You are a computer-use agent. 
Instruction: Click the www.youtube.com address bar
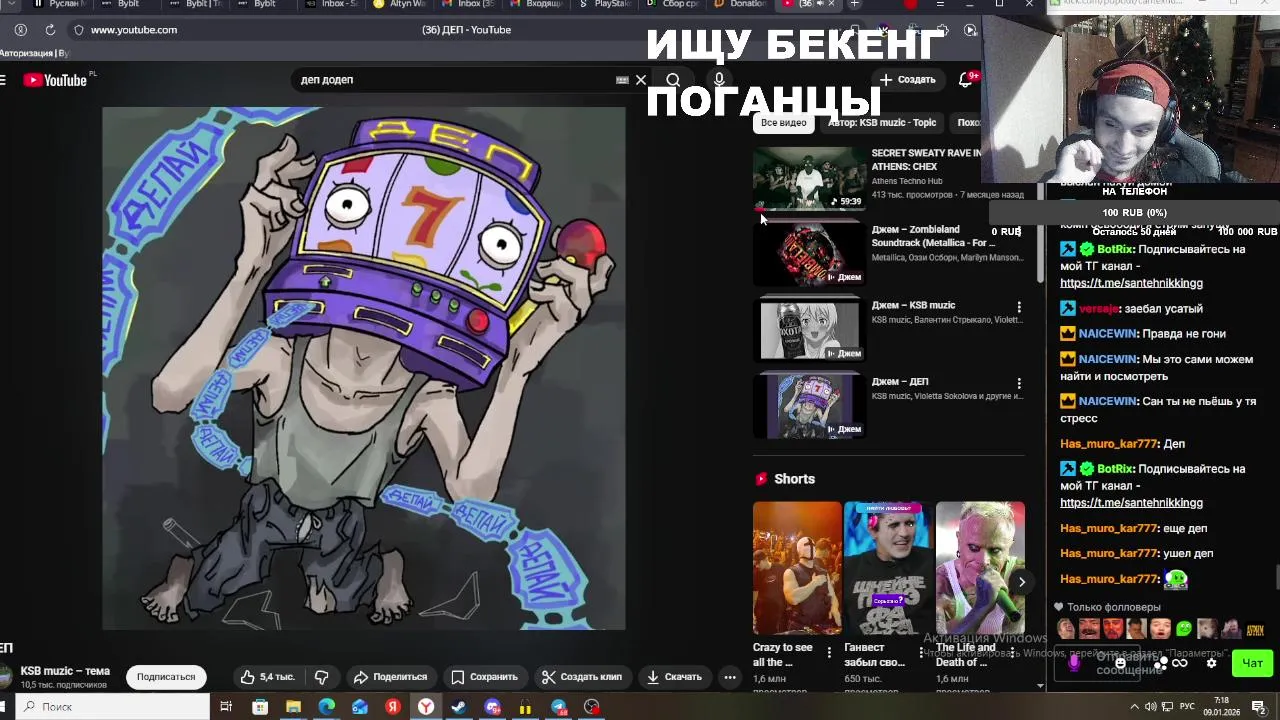[x=134, y=30]
